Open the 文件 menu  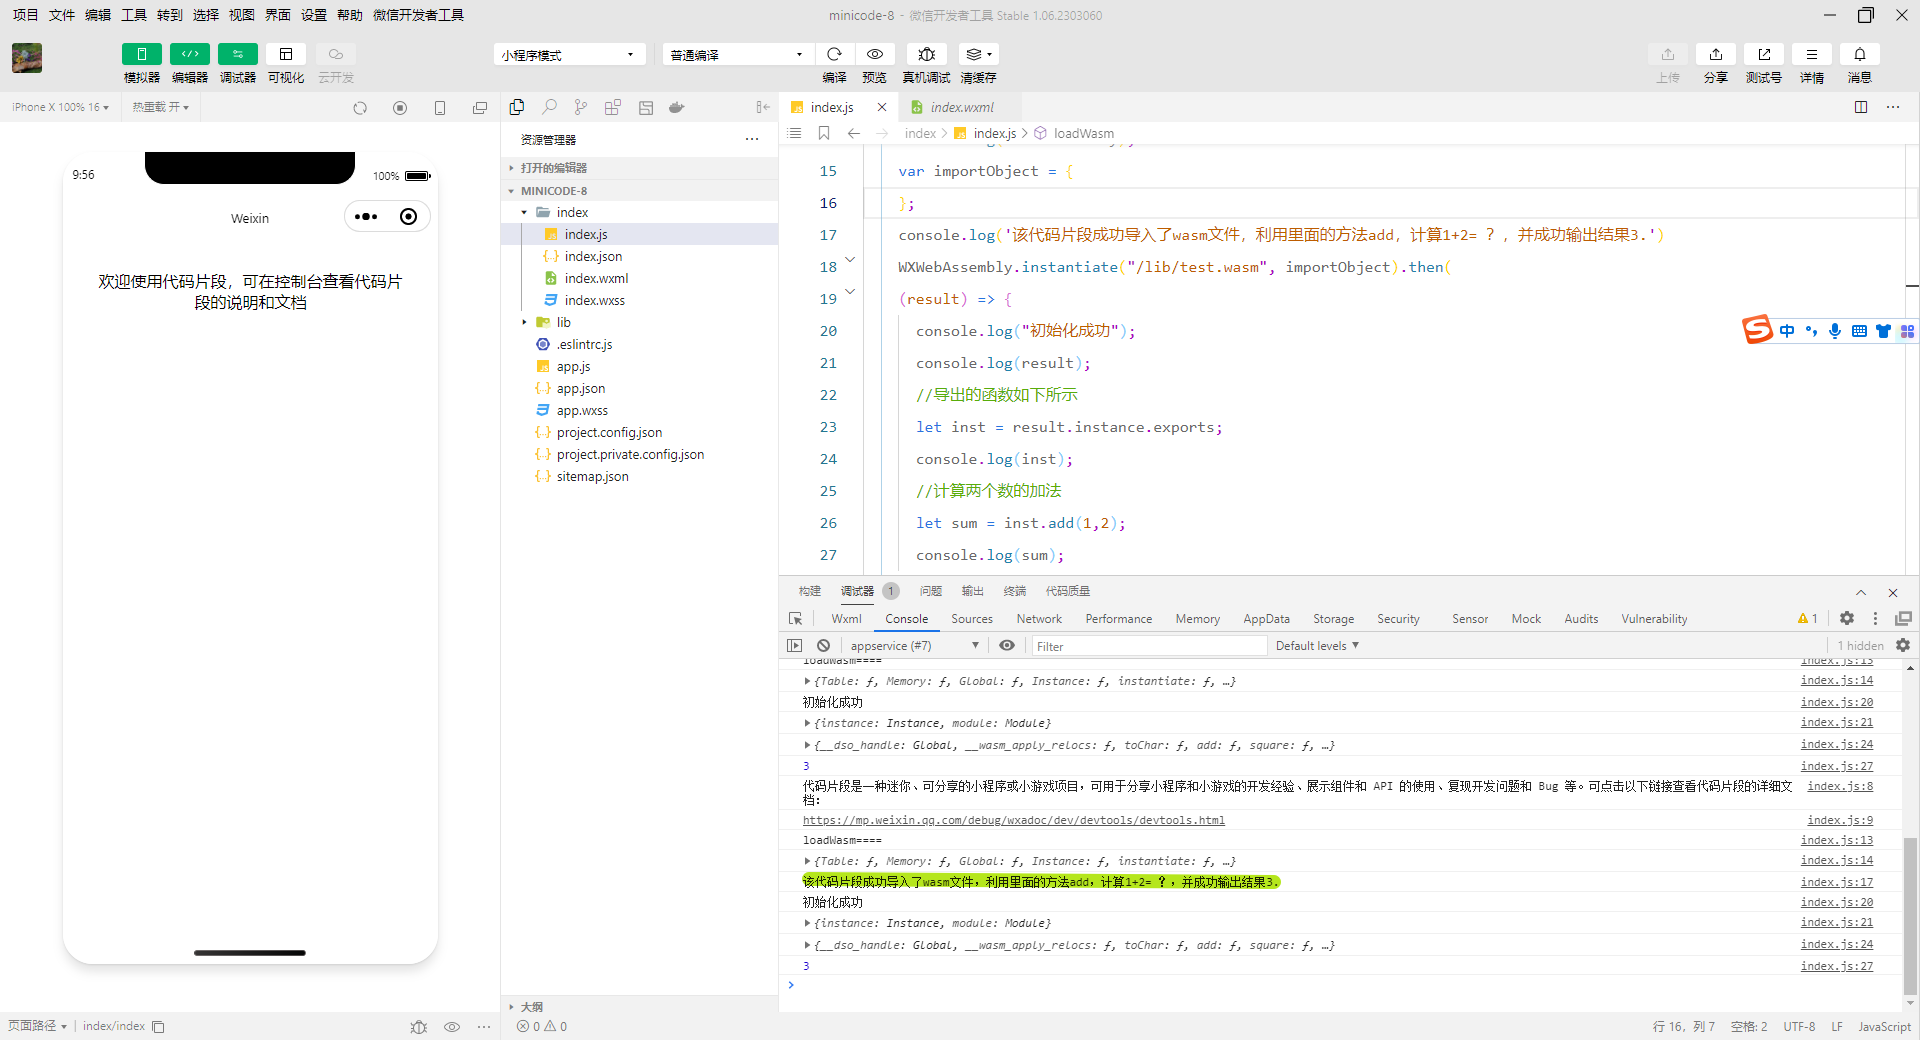coord(62,15)
